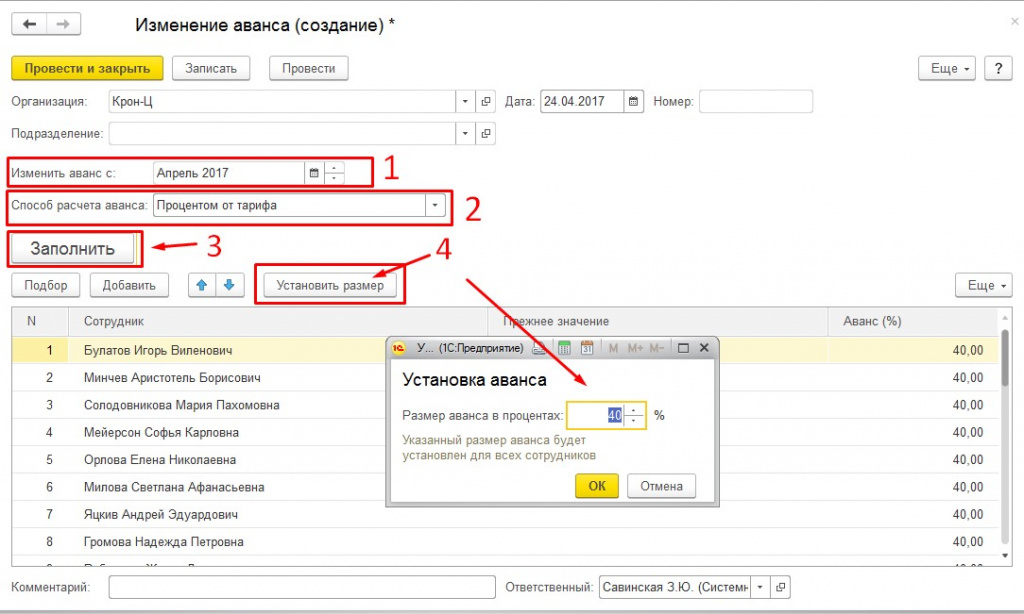Screen dimensions: 1024x614
Task: Expand the Ответственный dropdown list
Action: click(x=760, y=587)
